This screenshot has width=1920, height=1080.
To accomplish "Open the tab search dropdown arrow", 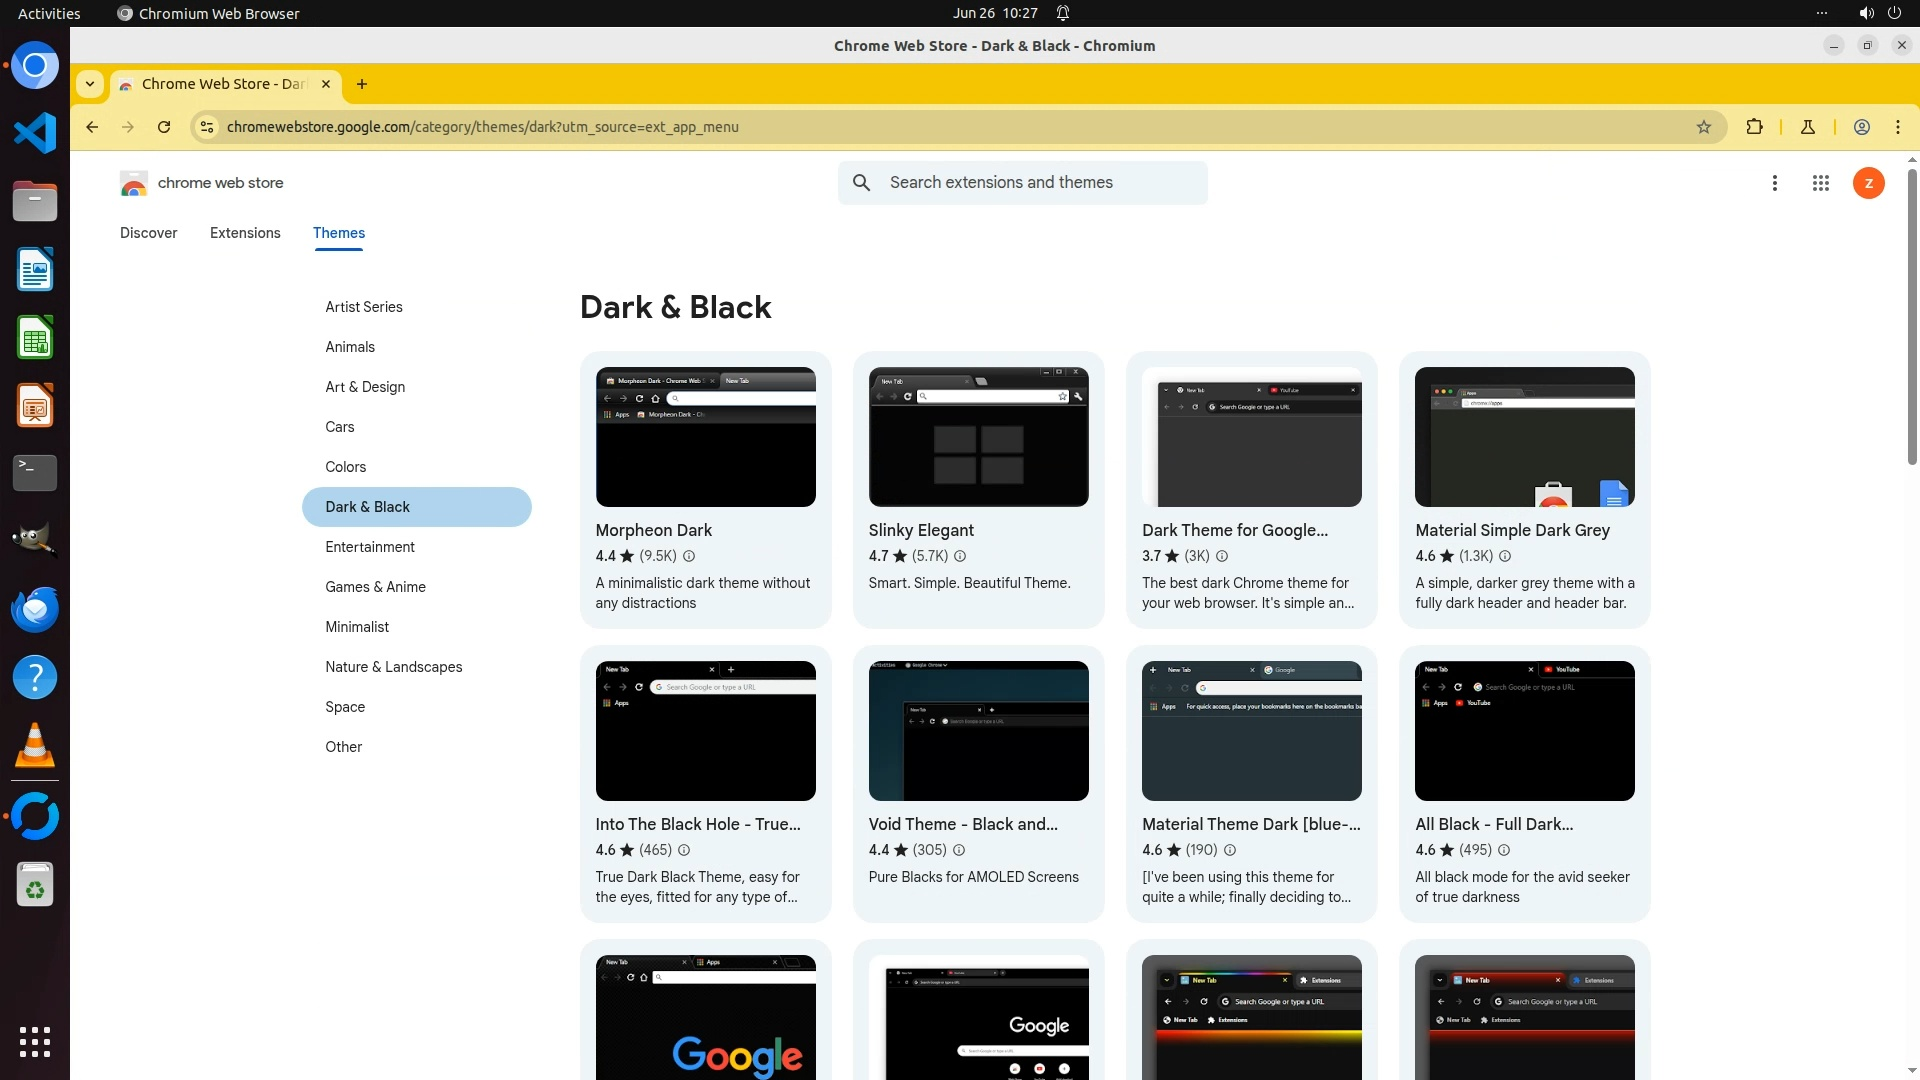I will pos(90,84).
